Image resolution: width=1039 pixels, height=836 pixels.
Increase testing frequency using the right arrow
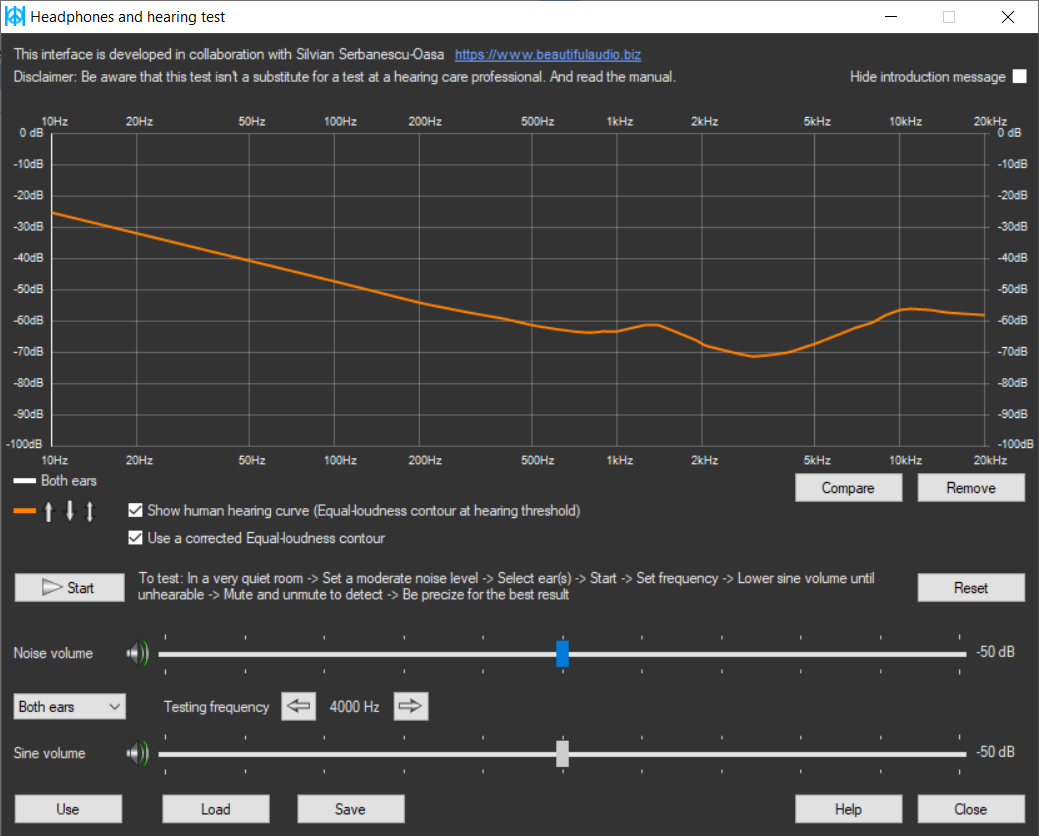tap(410, 706)
